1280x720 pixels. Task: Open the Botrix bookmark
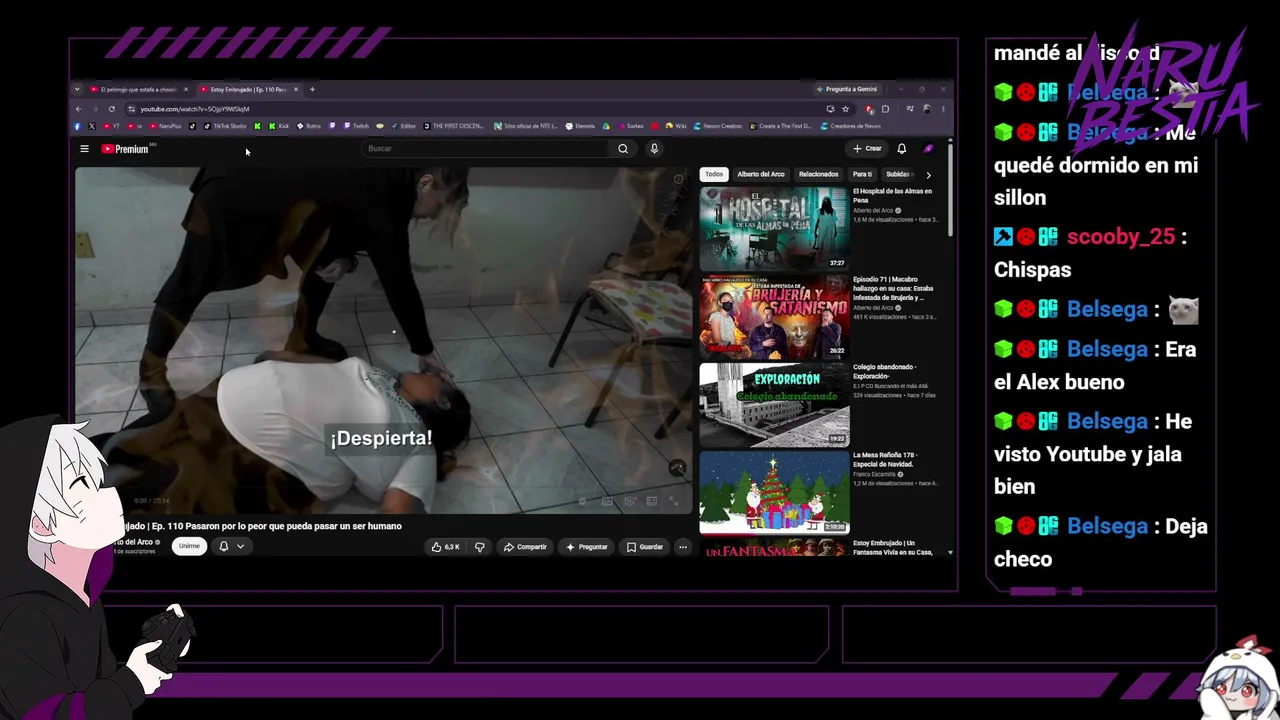pyautogui.click(x=309, y=126)
